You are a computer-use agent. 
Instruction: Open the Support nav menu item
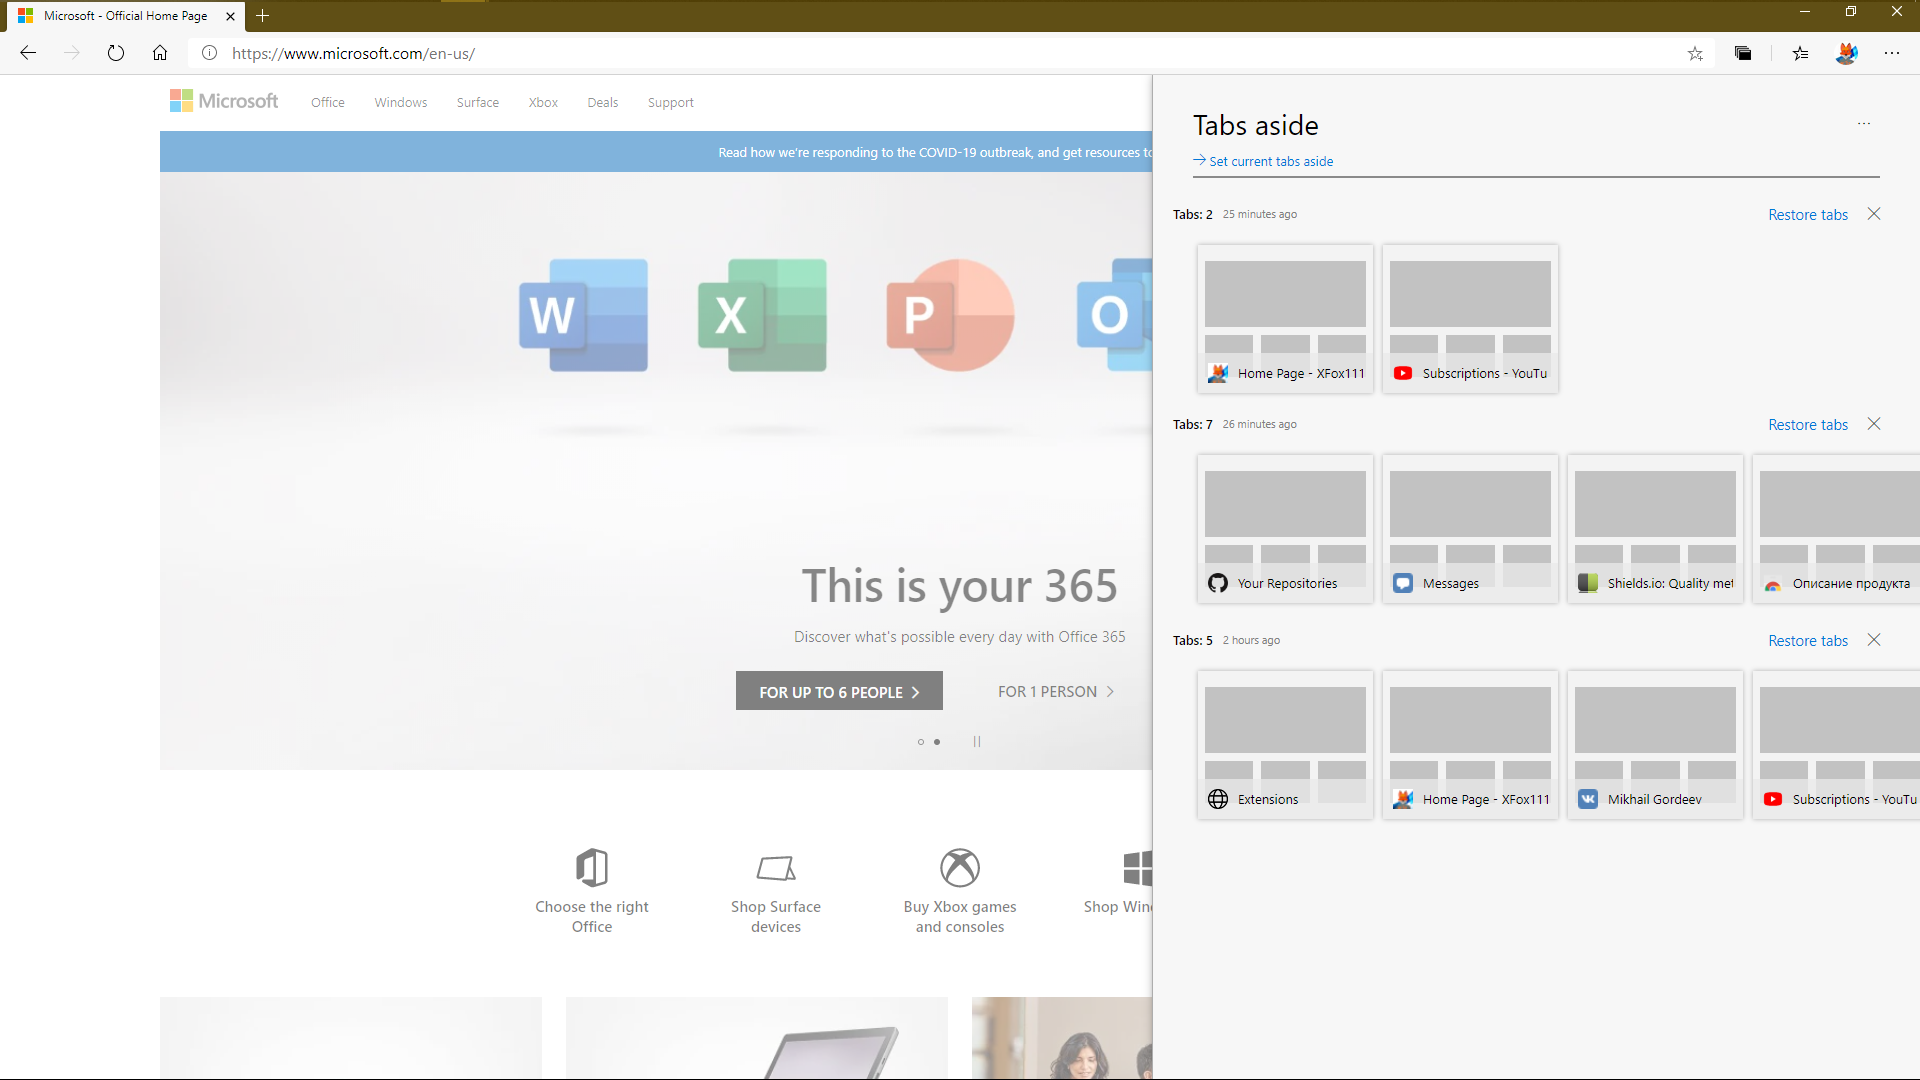[x=671, y=103]
